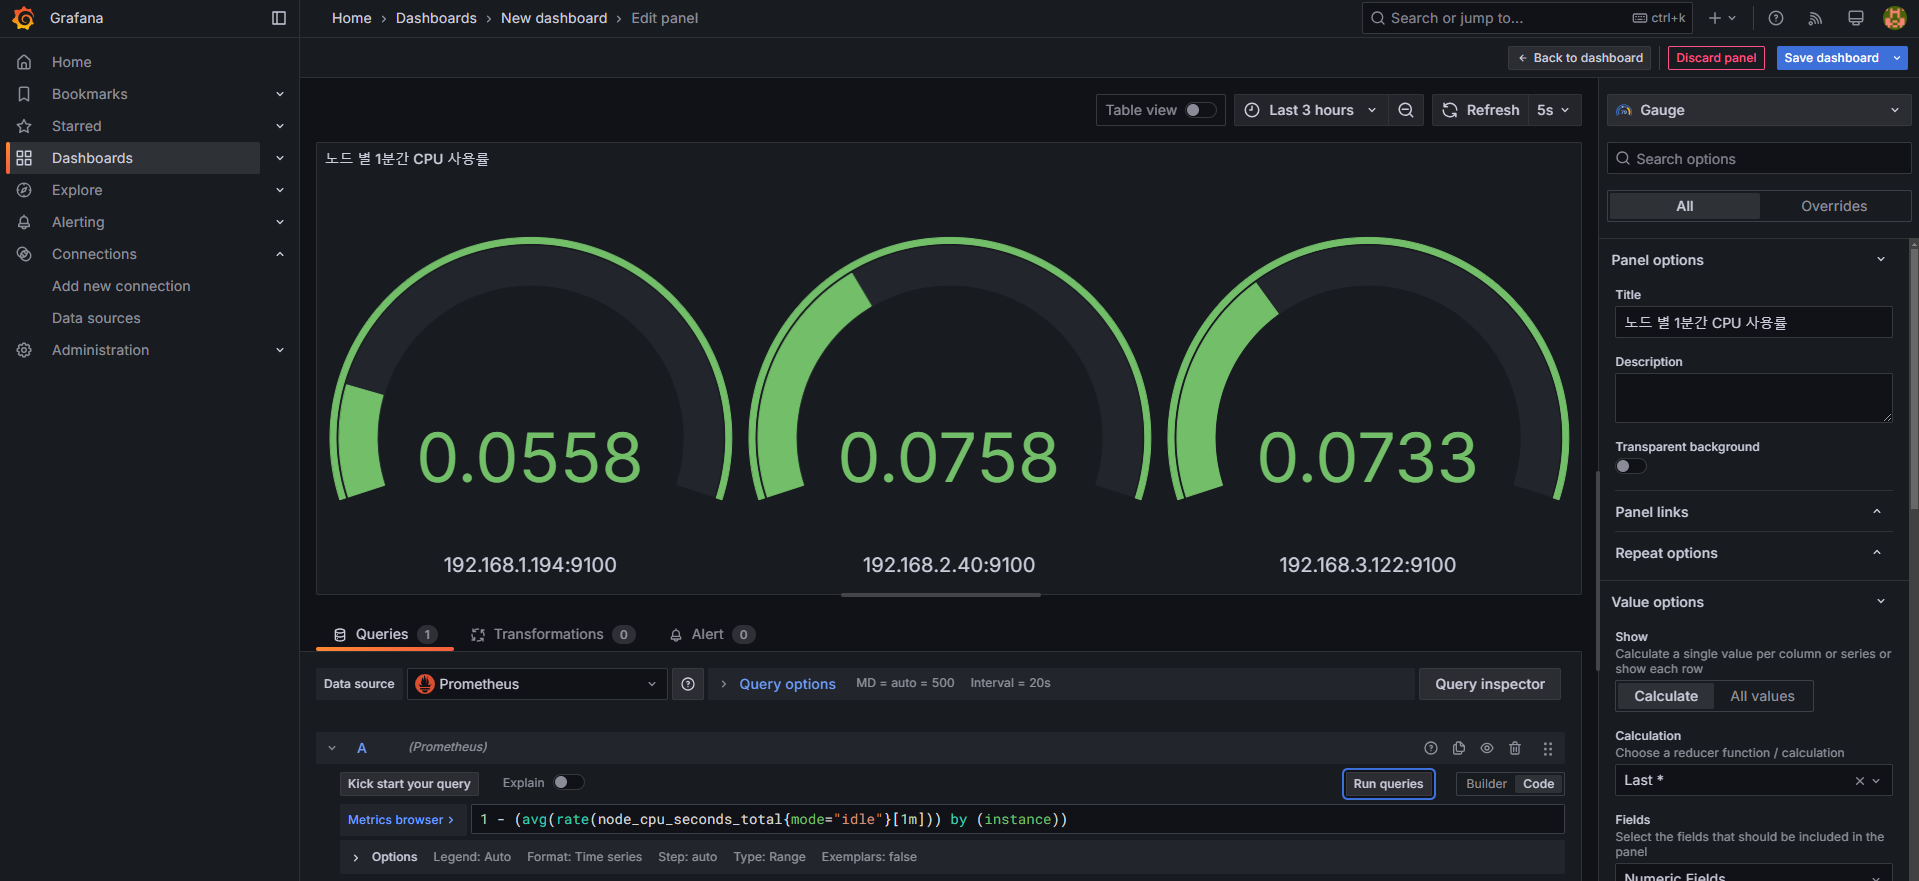Click the Bookmarks icon in sidebar
The height and width of the screenshot is (881, 1919).
24,94
